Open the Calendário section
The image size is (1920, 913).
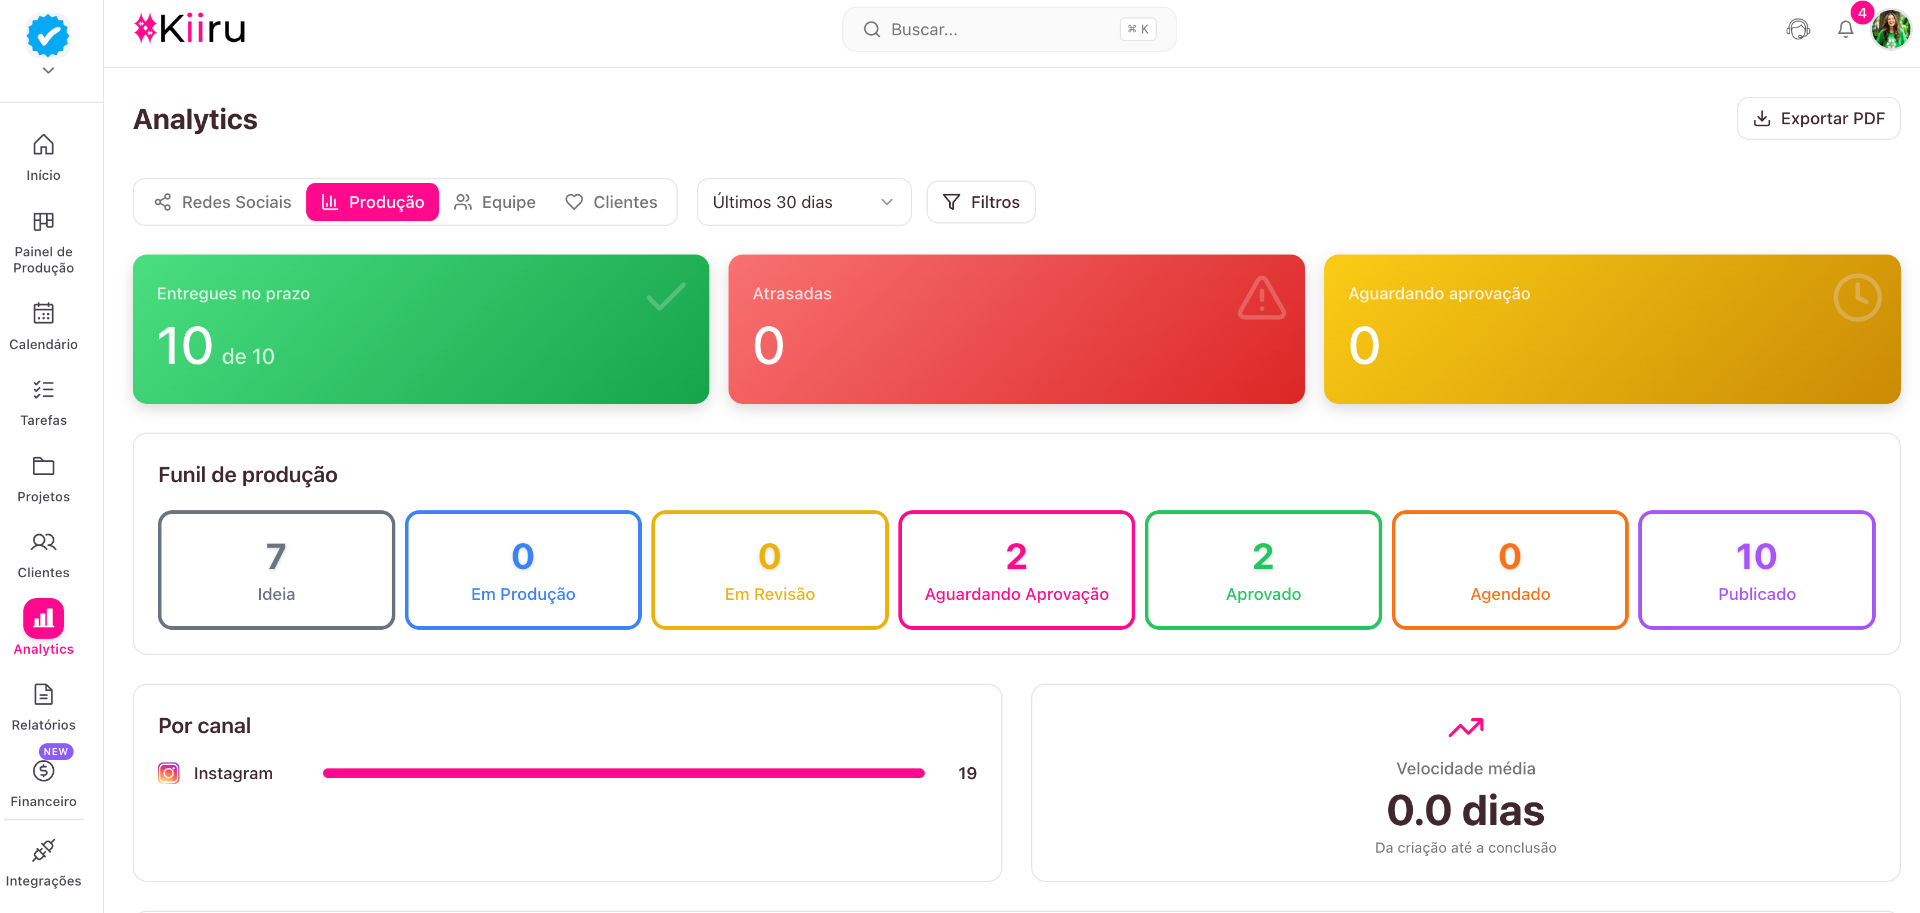tap(43, 327)
